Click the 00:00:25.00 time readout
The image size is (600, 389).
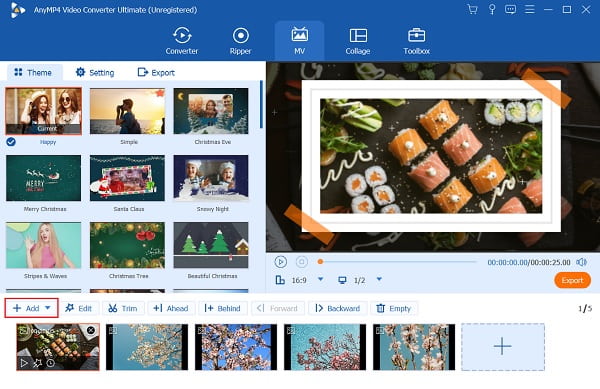click(550, 262)
